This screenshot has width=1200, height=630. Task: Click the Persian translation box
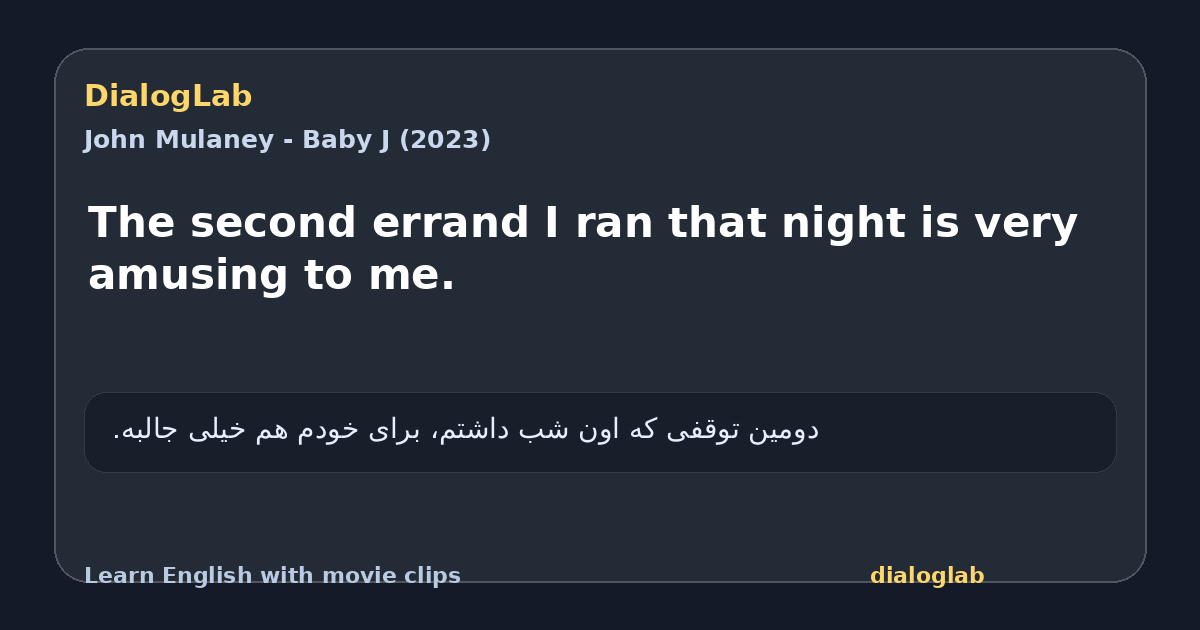600,432
